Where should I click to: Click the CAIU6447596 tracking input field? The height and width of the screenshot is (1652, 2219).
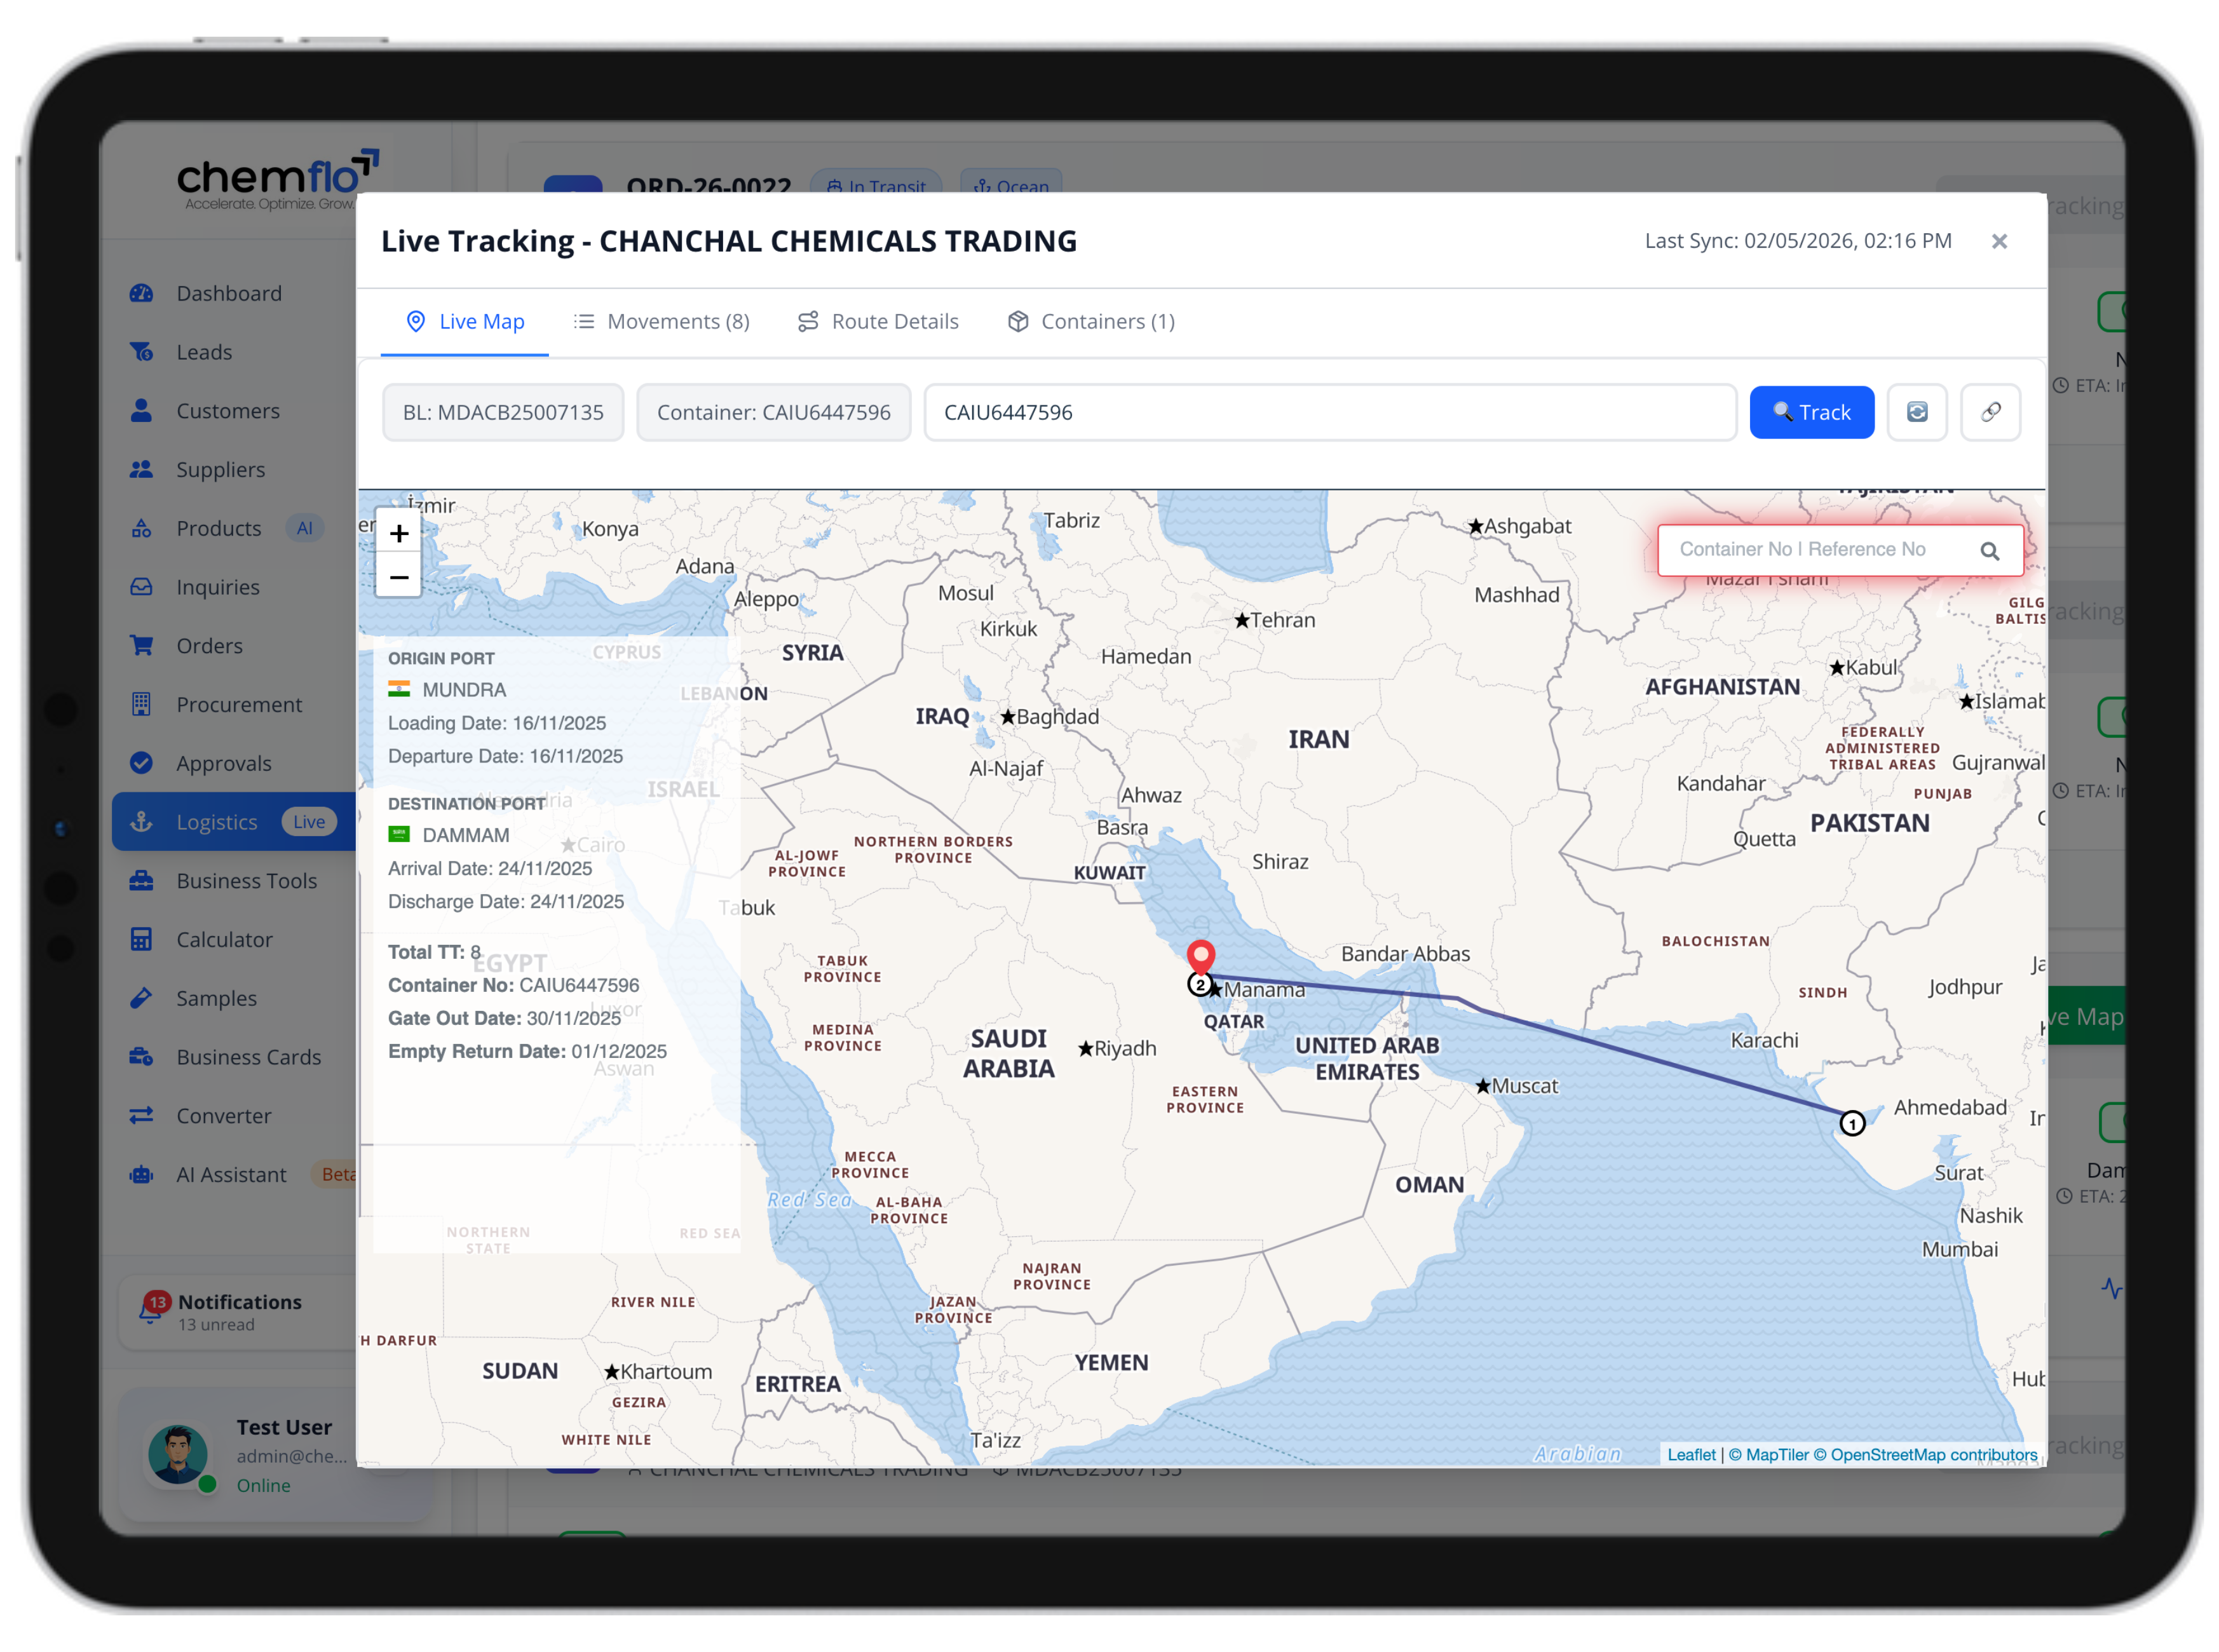(1330, 411)
